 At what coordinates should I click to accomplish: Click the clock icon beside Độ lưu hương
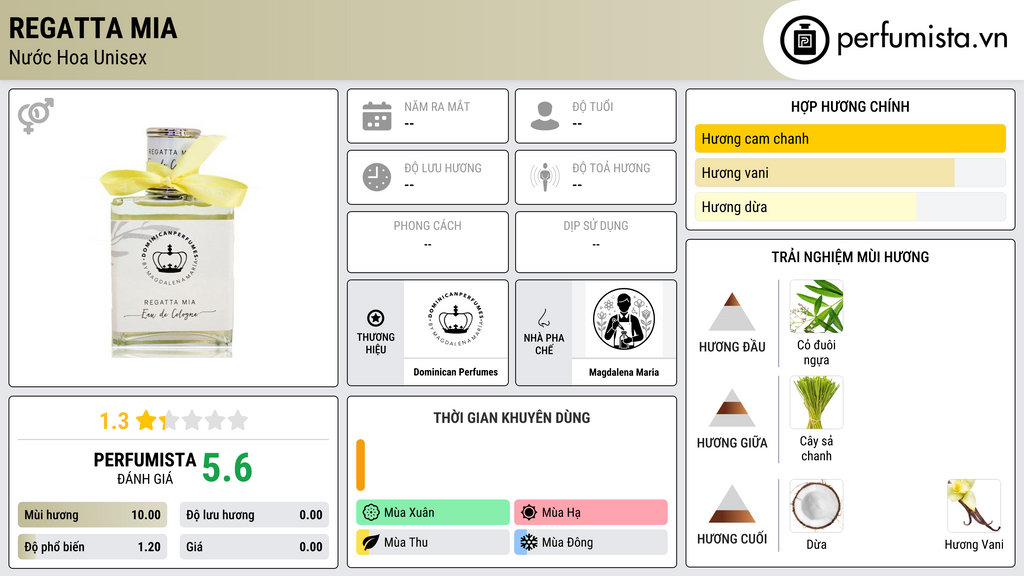click(377, 177)
